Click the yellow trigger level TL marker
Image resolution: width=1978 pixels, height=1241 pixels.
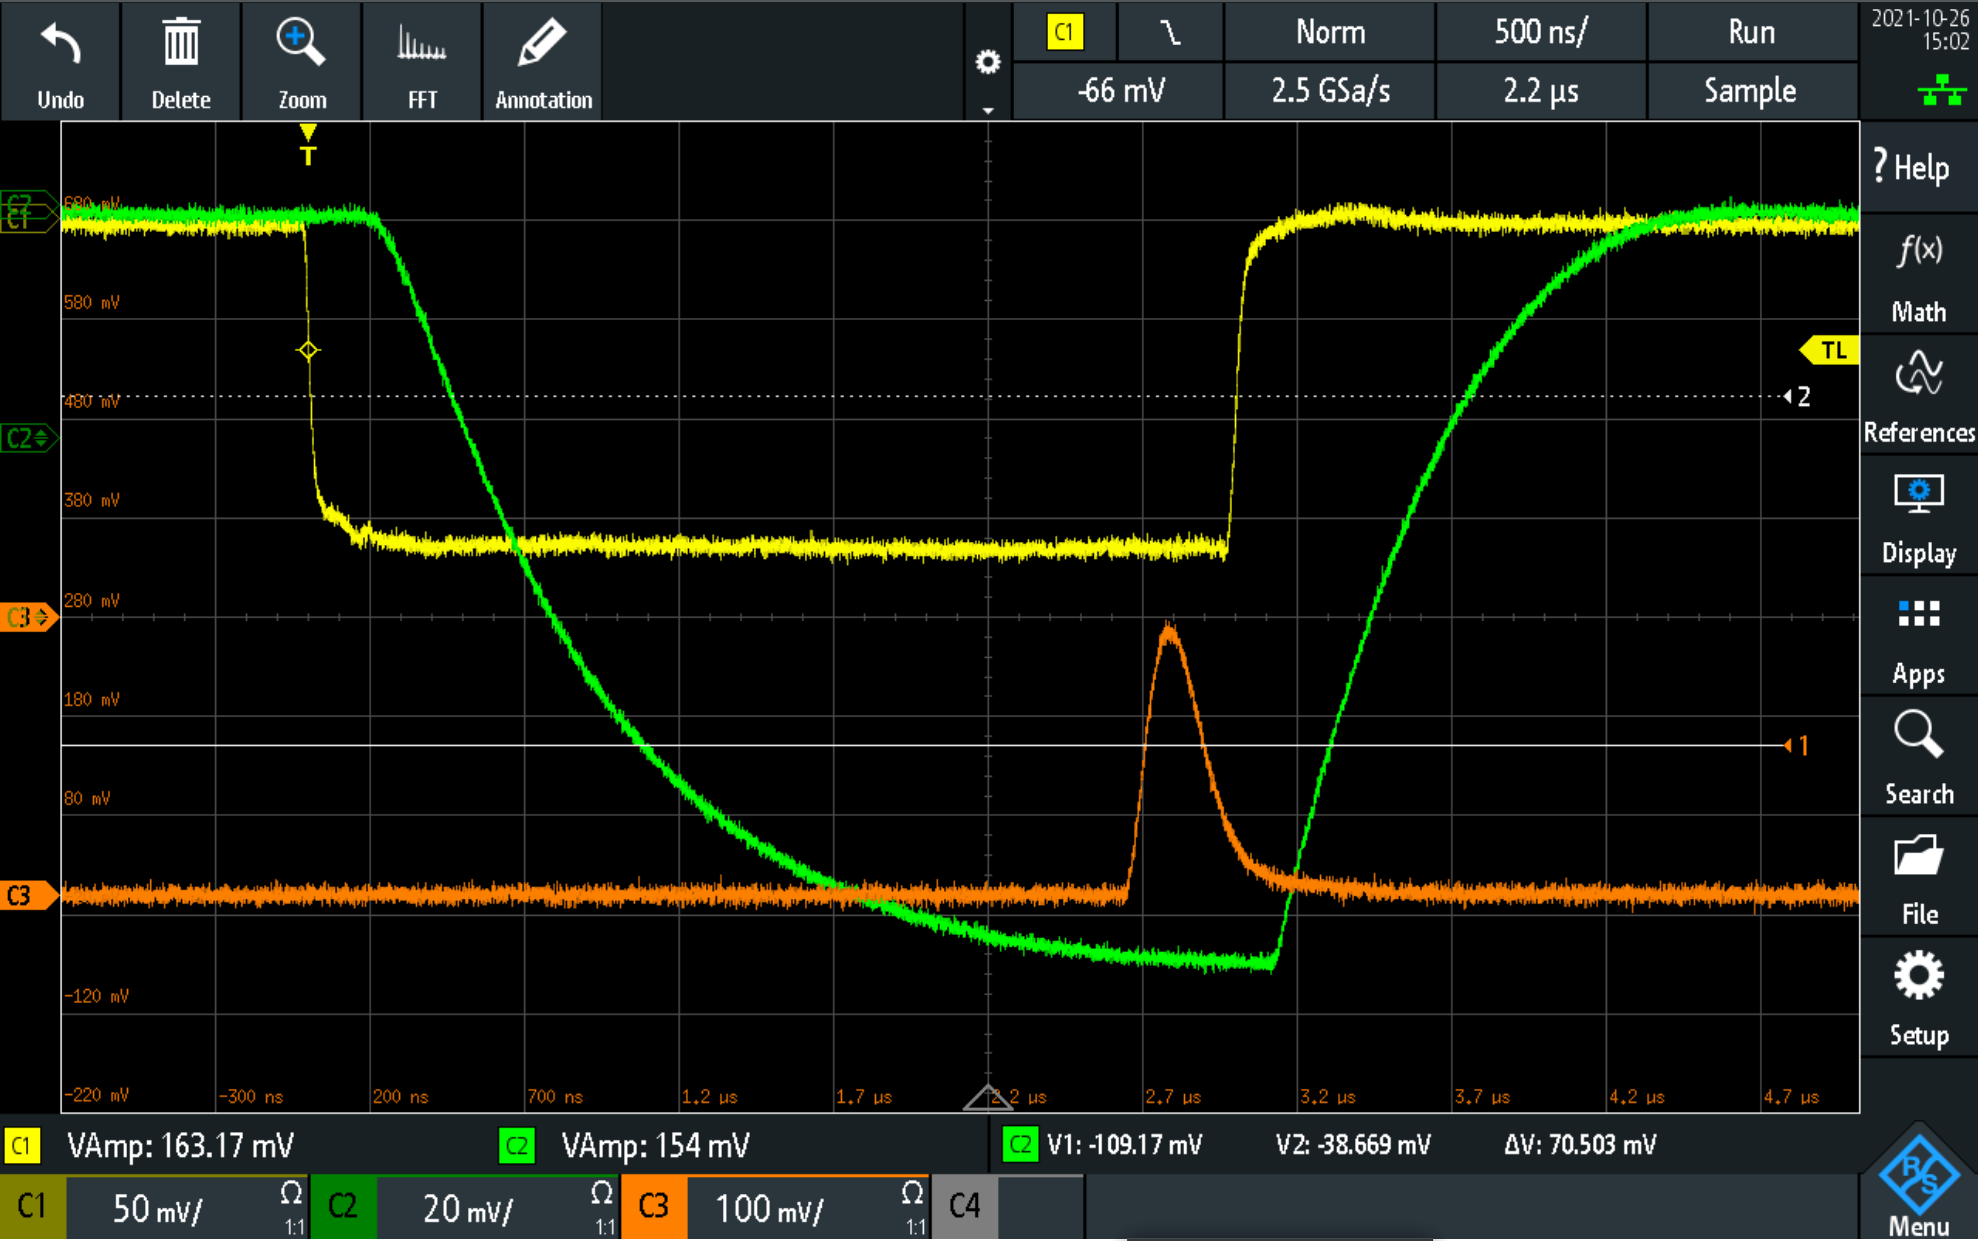point(1831,350)
